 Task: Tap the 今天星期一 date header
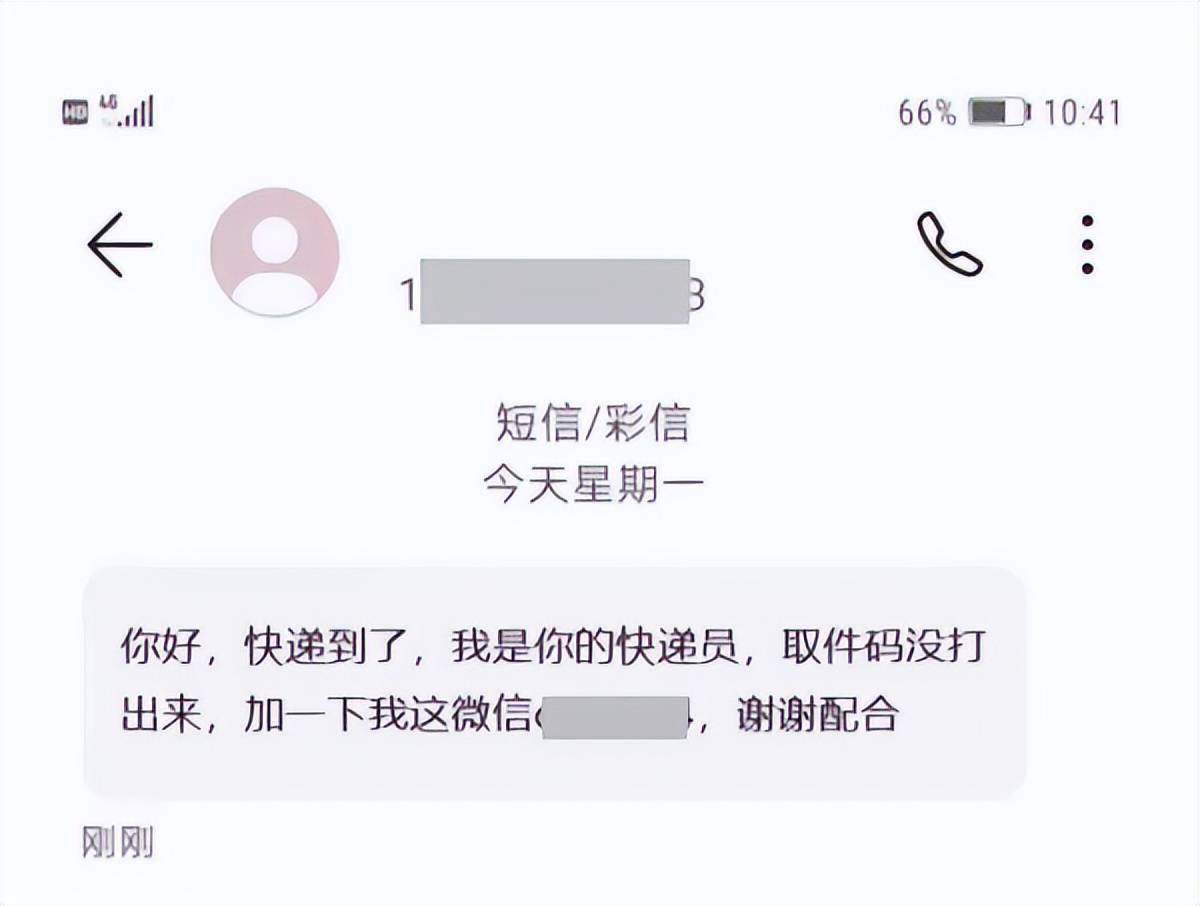point(593,485)
